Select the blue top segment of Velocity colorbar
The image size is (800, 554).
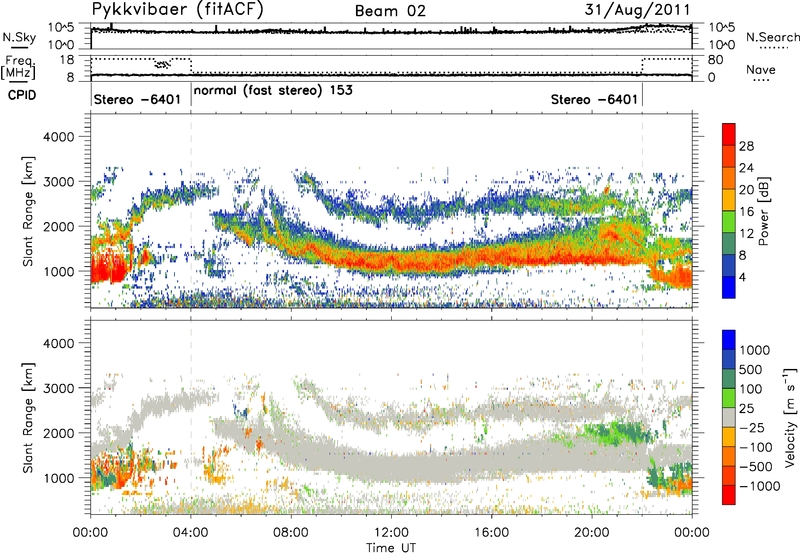tap(729, 340)
